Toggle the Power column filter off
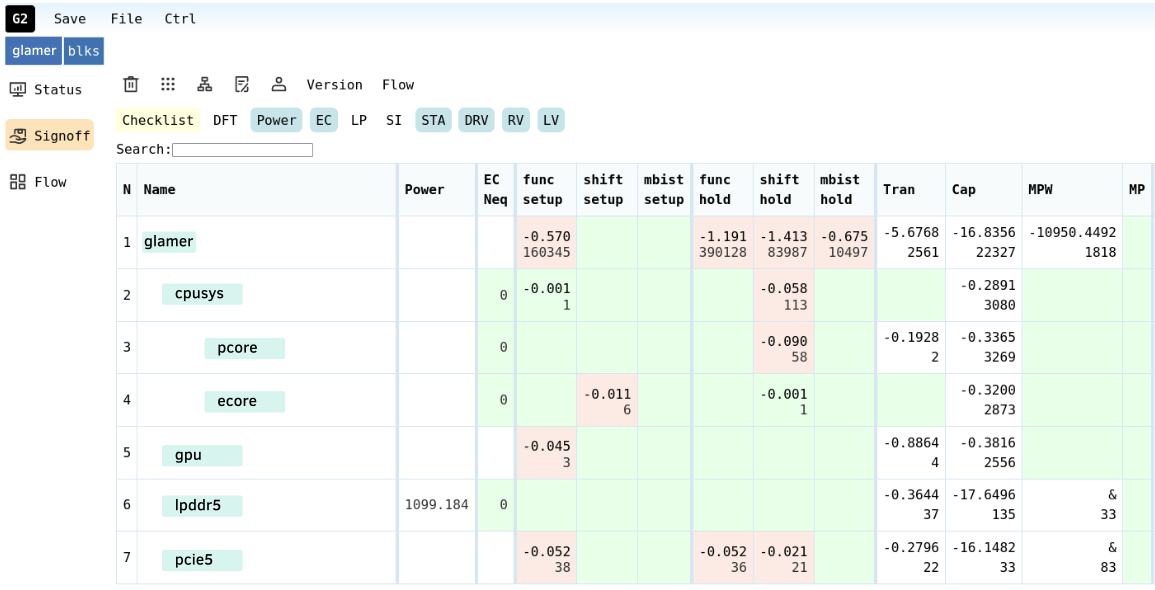This screenshot has height=590, width=1155. (x=276, y=121)
